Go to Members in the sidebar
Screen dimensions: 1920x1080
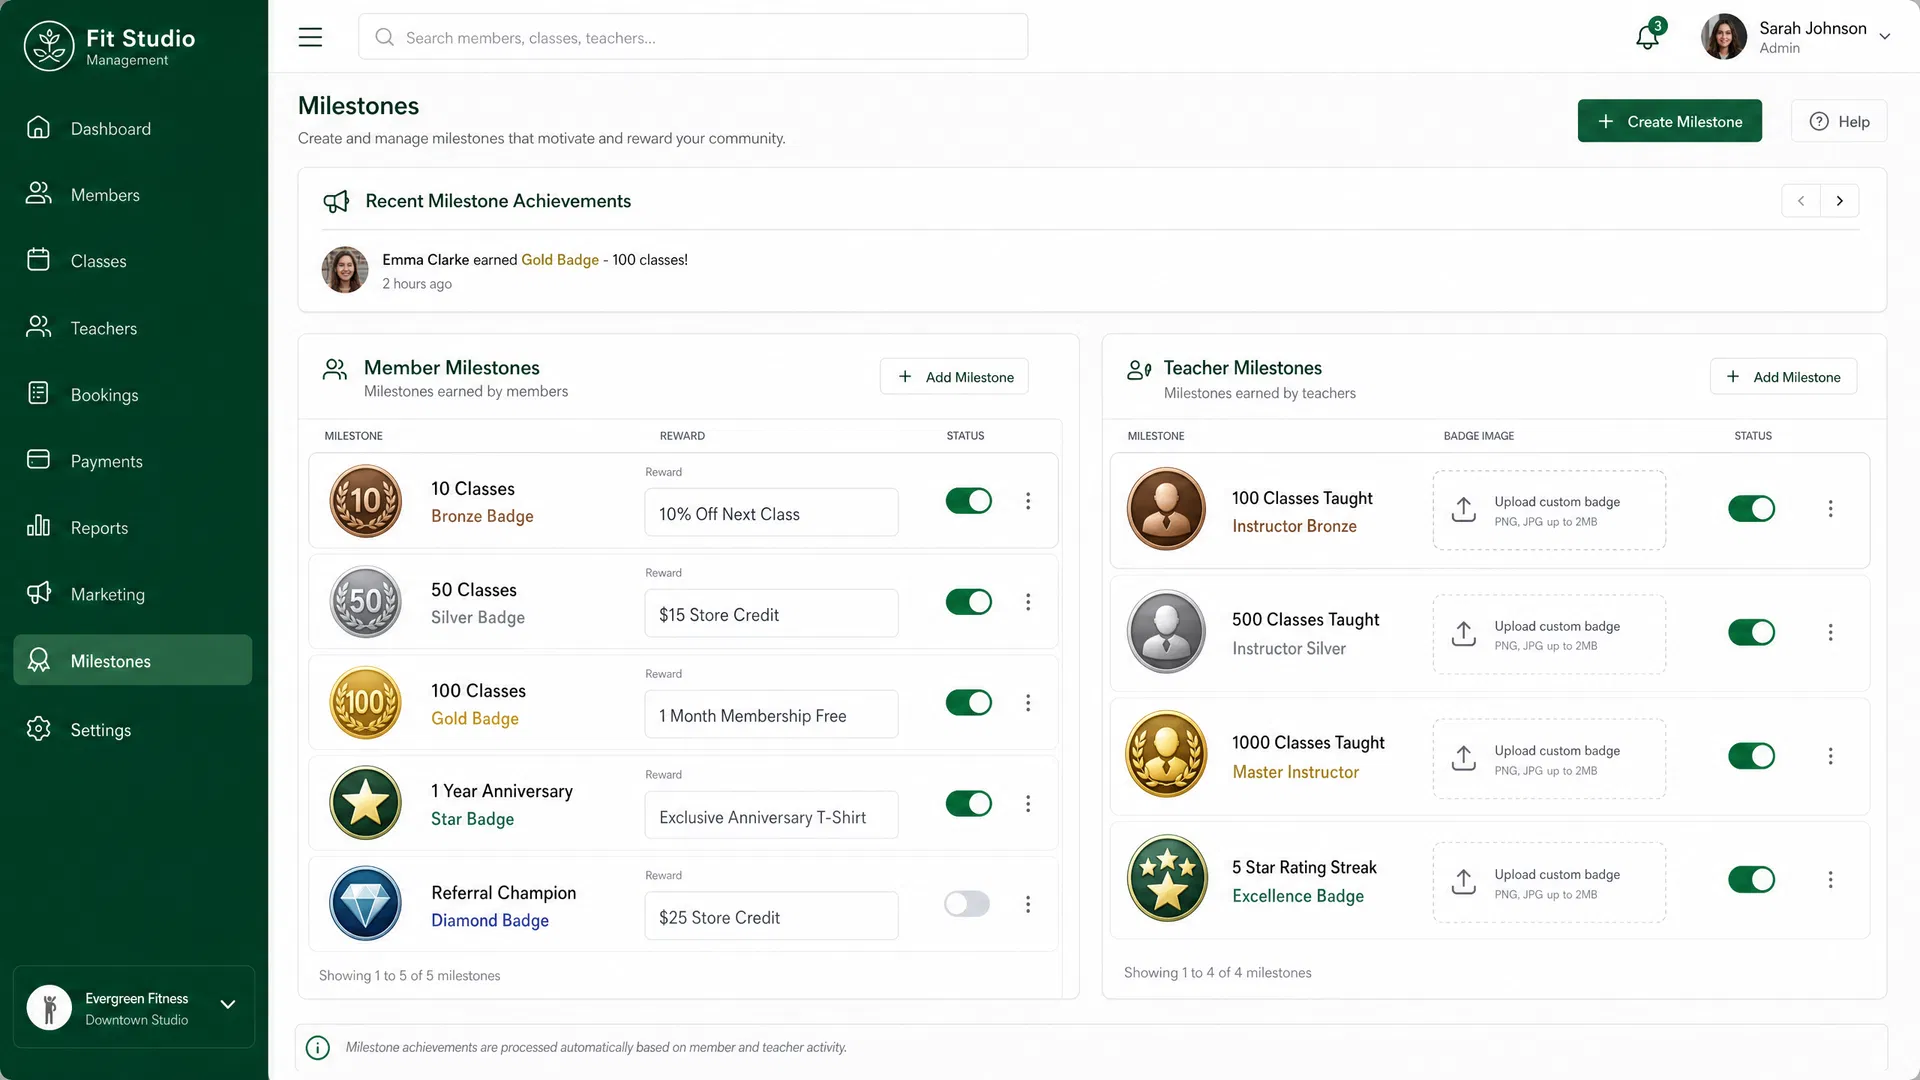133,195
